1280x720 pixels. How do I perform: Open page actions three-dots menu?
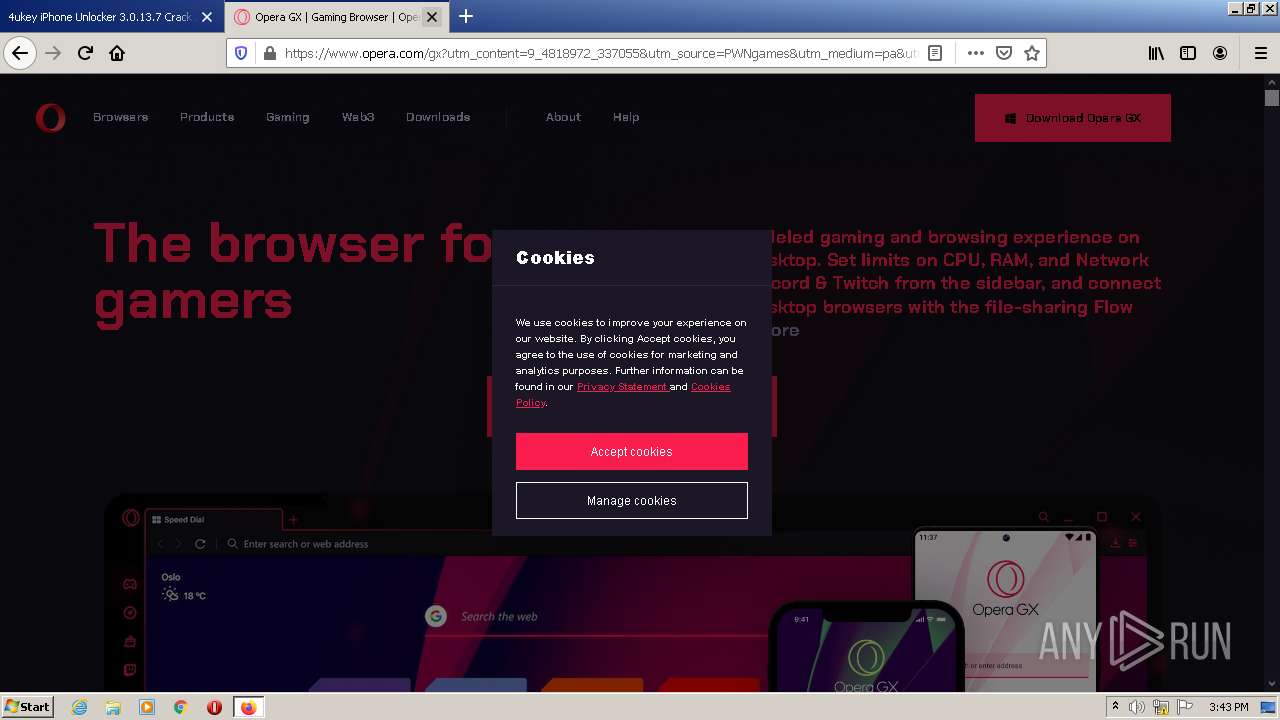(976, 53)
